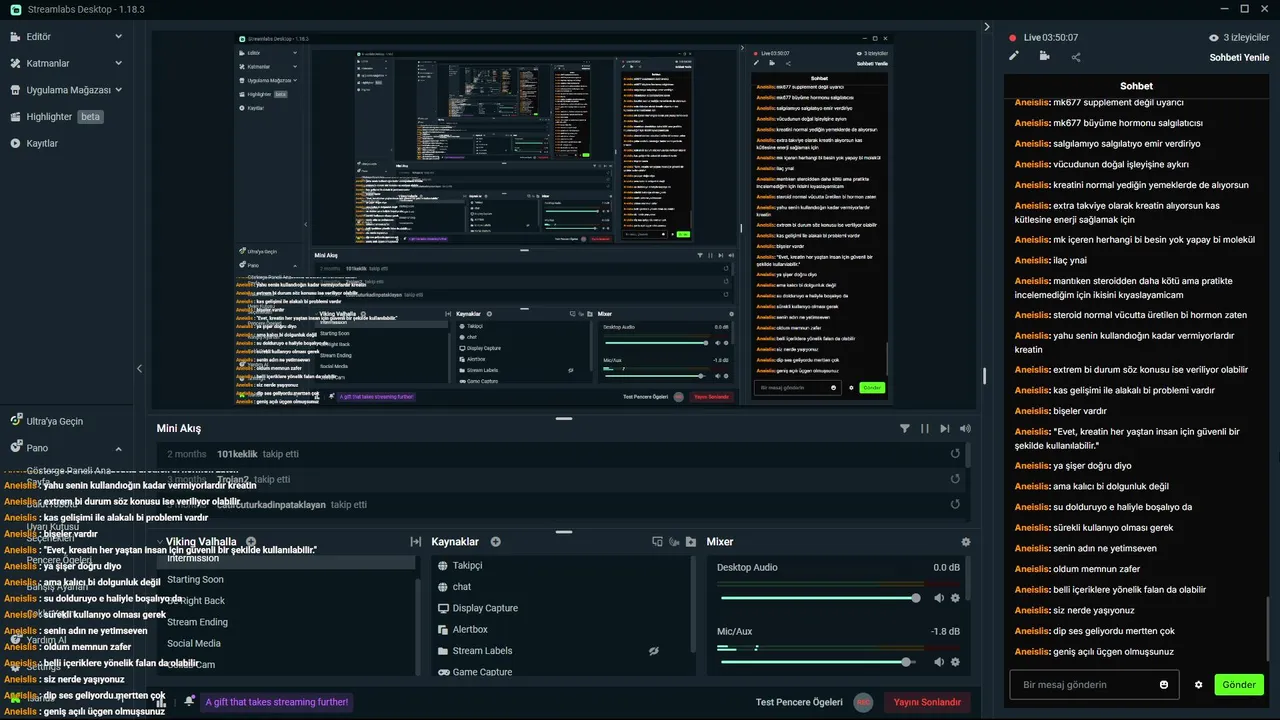Click Test Pencere Öğeleri button

coord(799,703)
